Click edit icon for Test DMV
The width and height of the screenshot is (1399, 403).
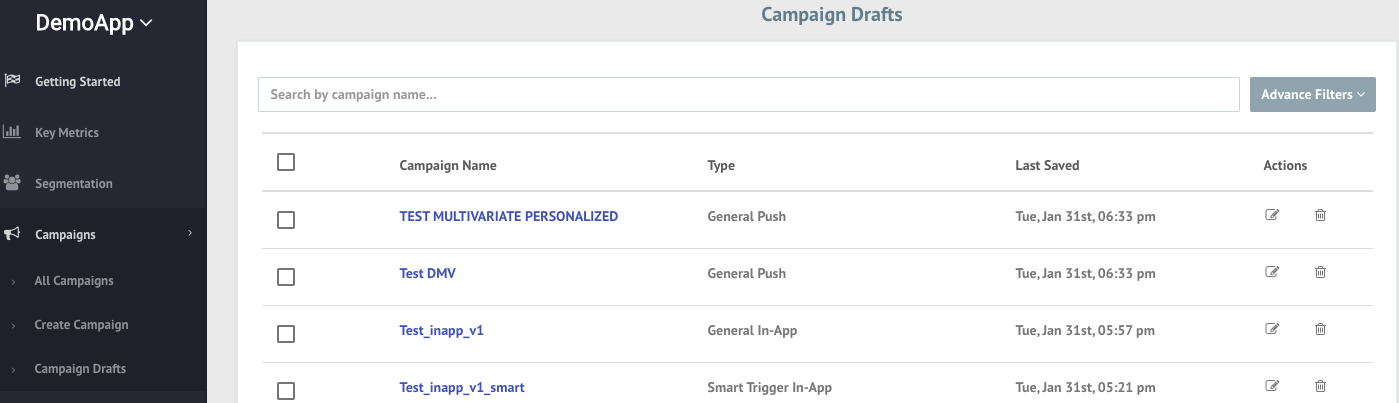click(x=1272, y=272)
